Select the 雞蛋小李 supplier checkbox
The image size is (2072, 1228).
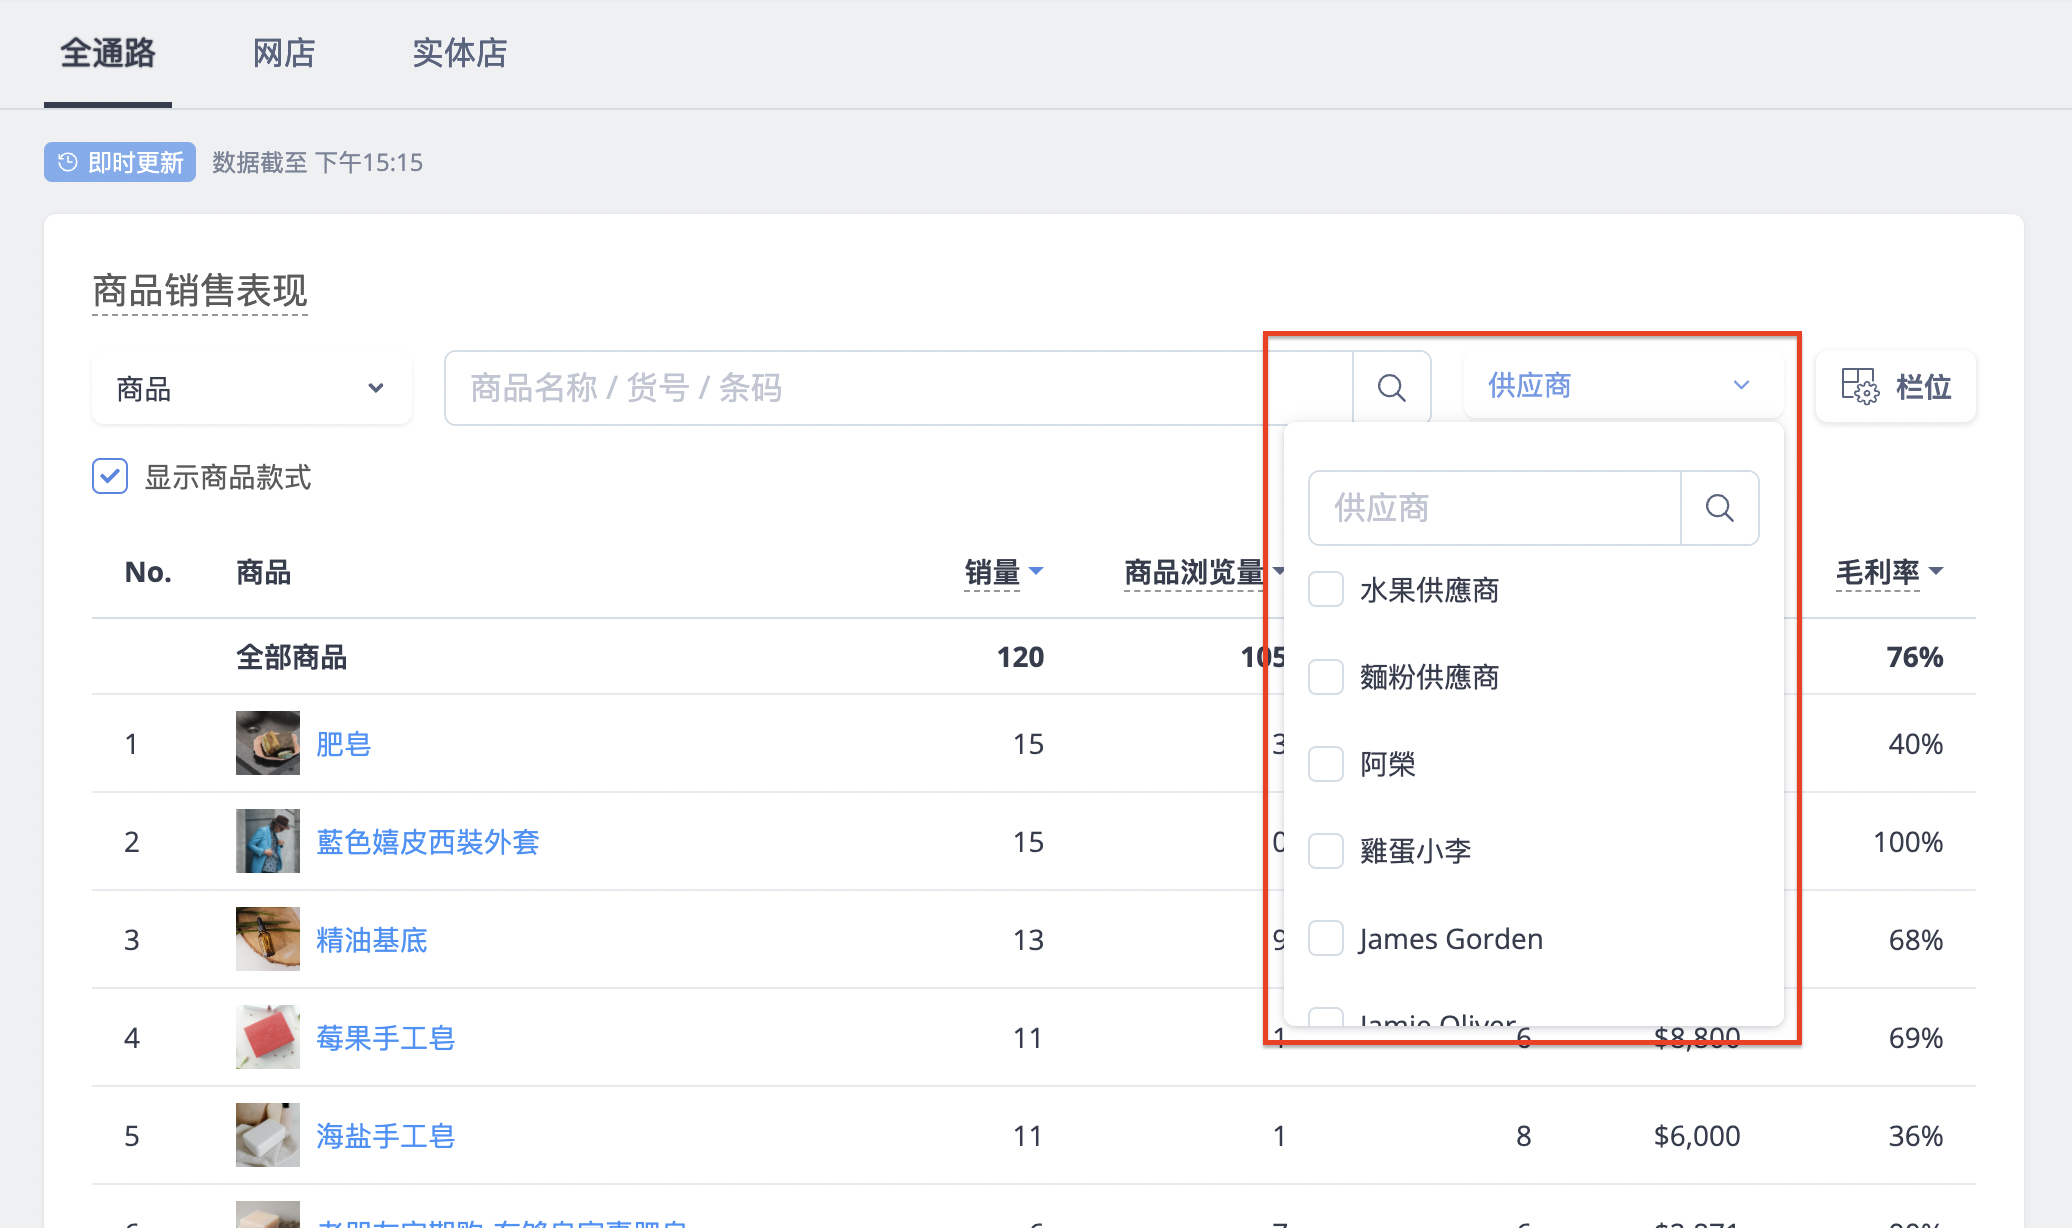click(x=1326, y=851)
